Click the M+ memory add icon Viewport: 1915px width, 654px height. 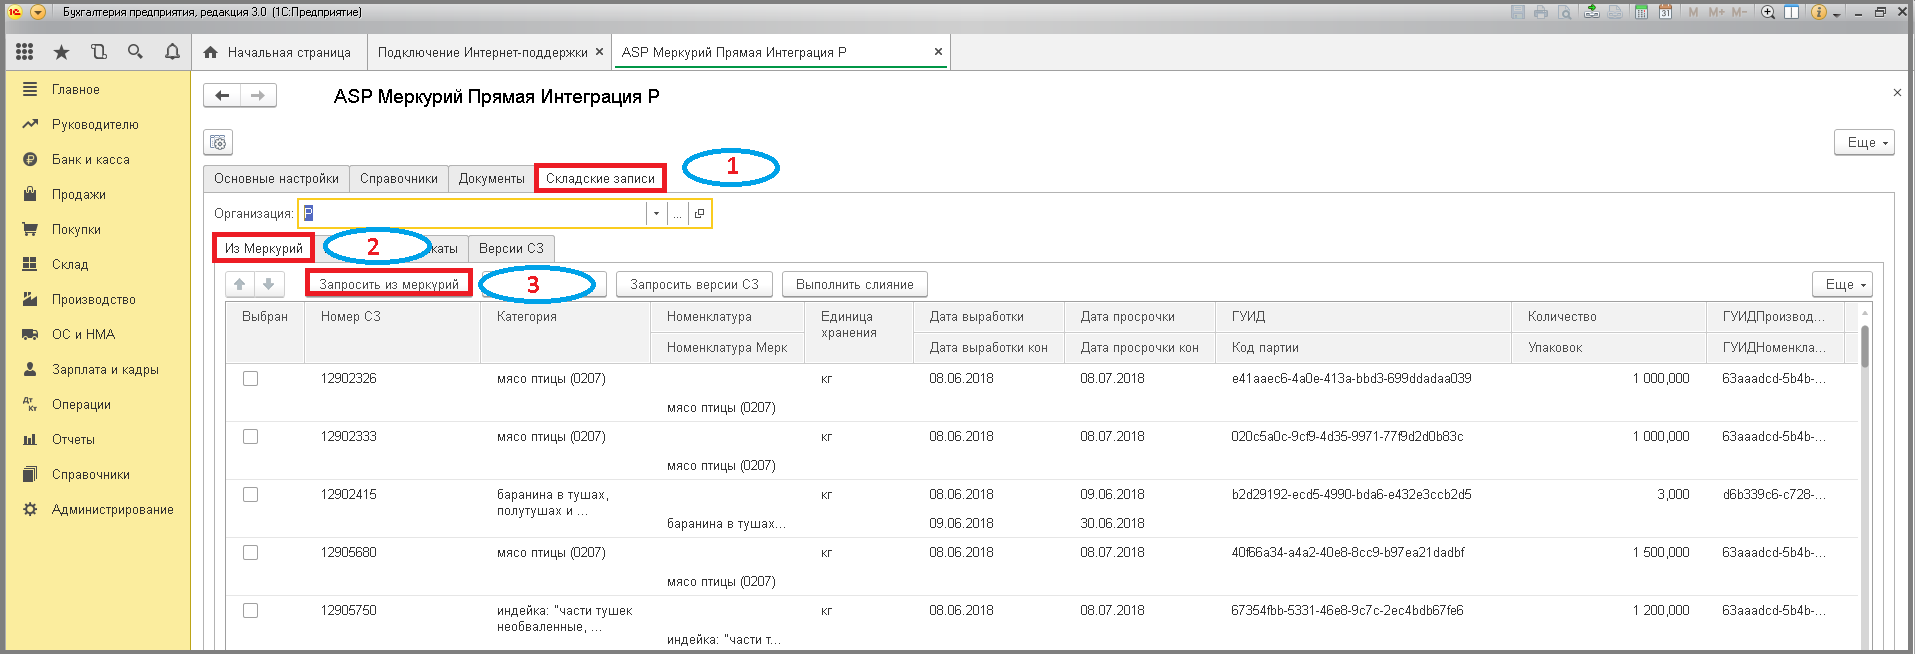click(1717, 12)
